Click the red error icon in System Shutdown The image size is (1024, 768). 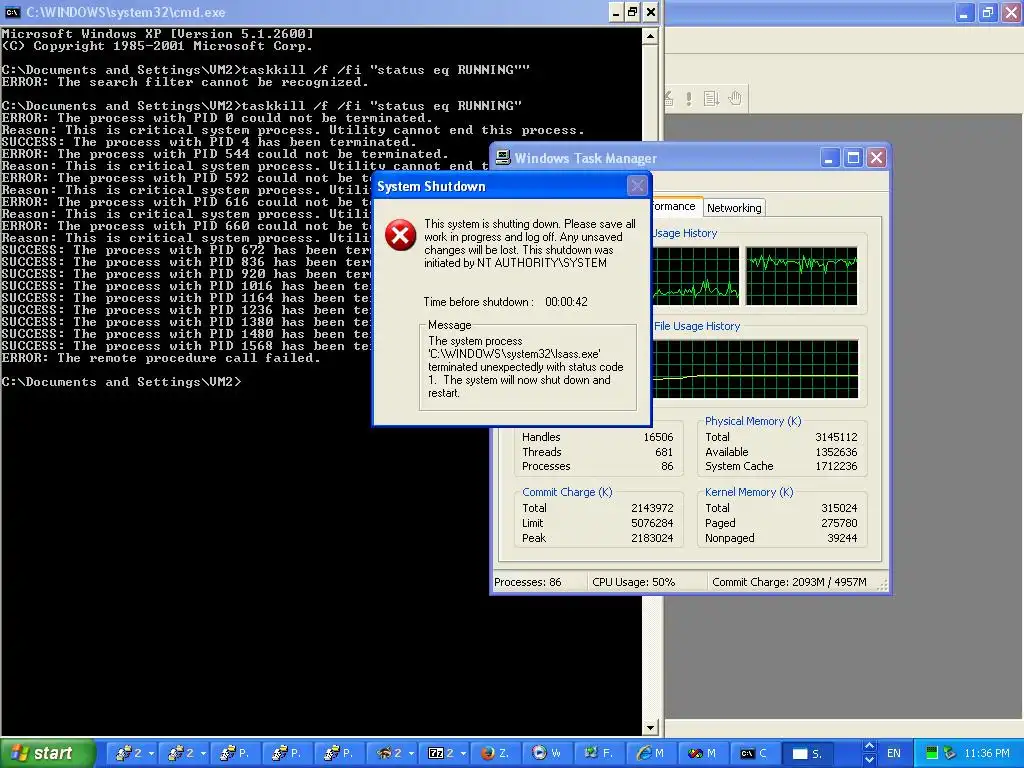(x=400, y=235)
